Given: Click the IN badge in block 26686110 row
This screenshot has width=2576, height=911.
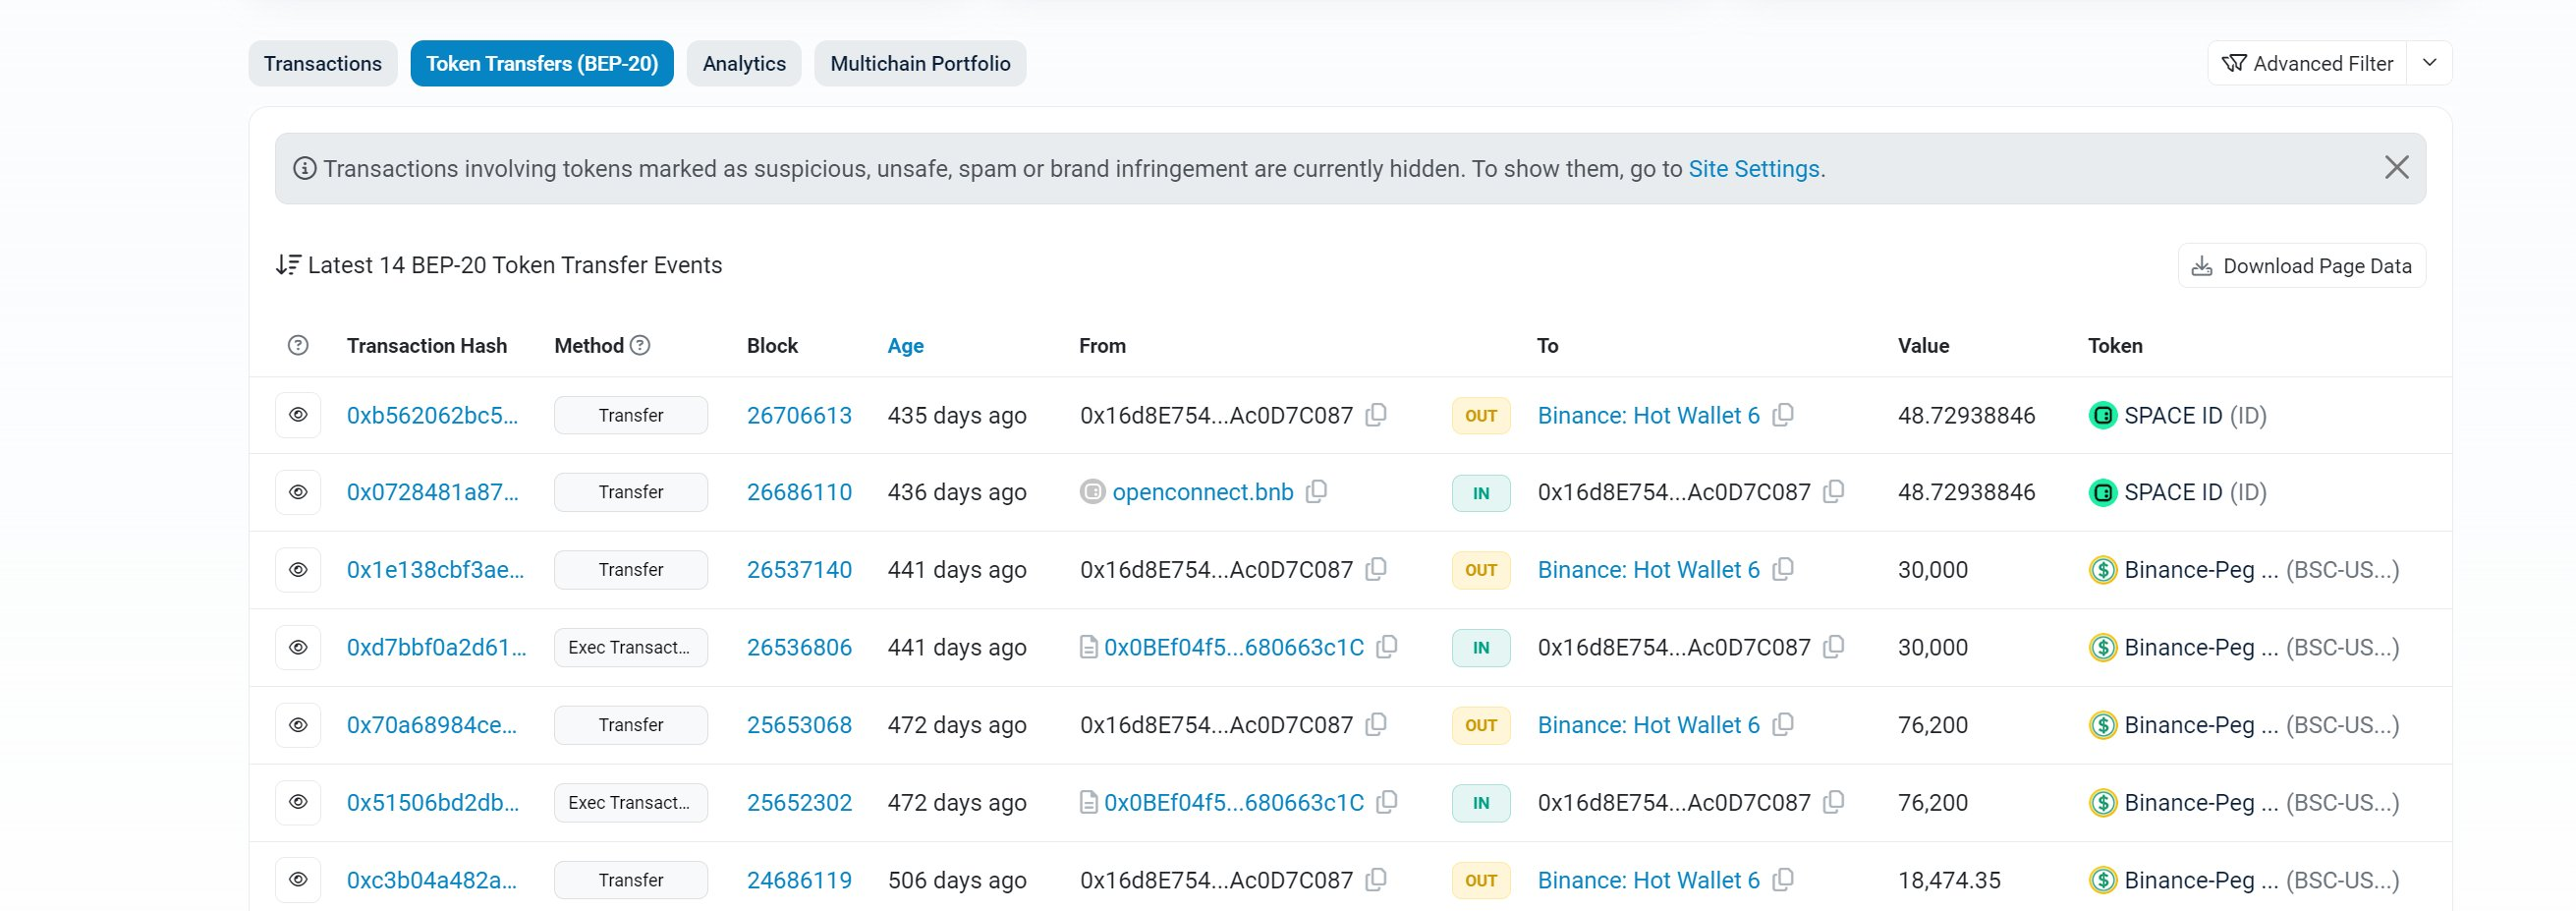Looking at the screenshot, I should (x=1480, y=492).
